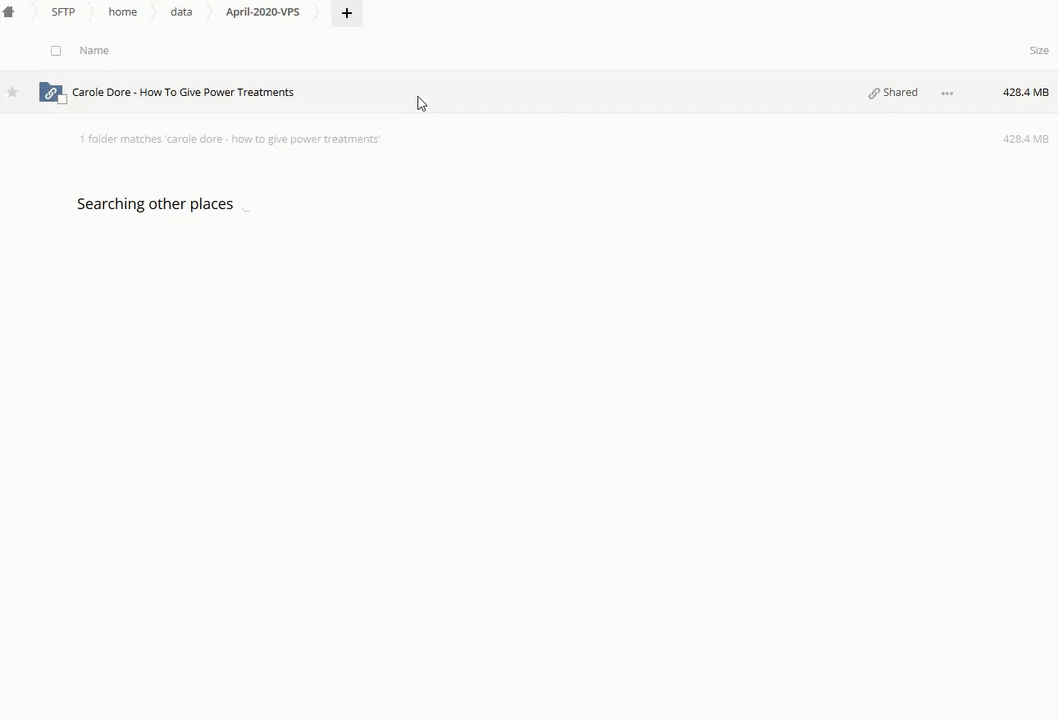Image resolution: width=1058 pixels, height=720 pixels.
Task: Select April-2020-VPS breadcrumb item
Action: (262, 12)
